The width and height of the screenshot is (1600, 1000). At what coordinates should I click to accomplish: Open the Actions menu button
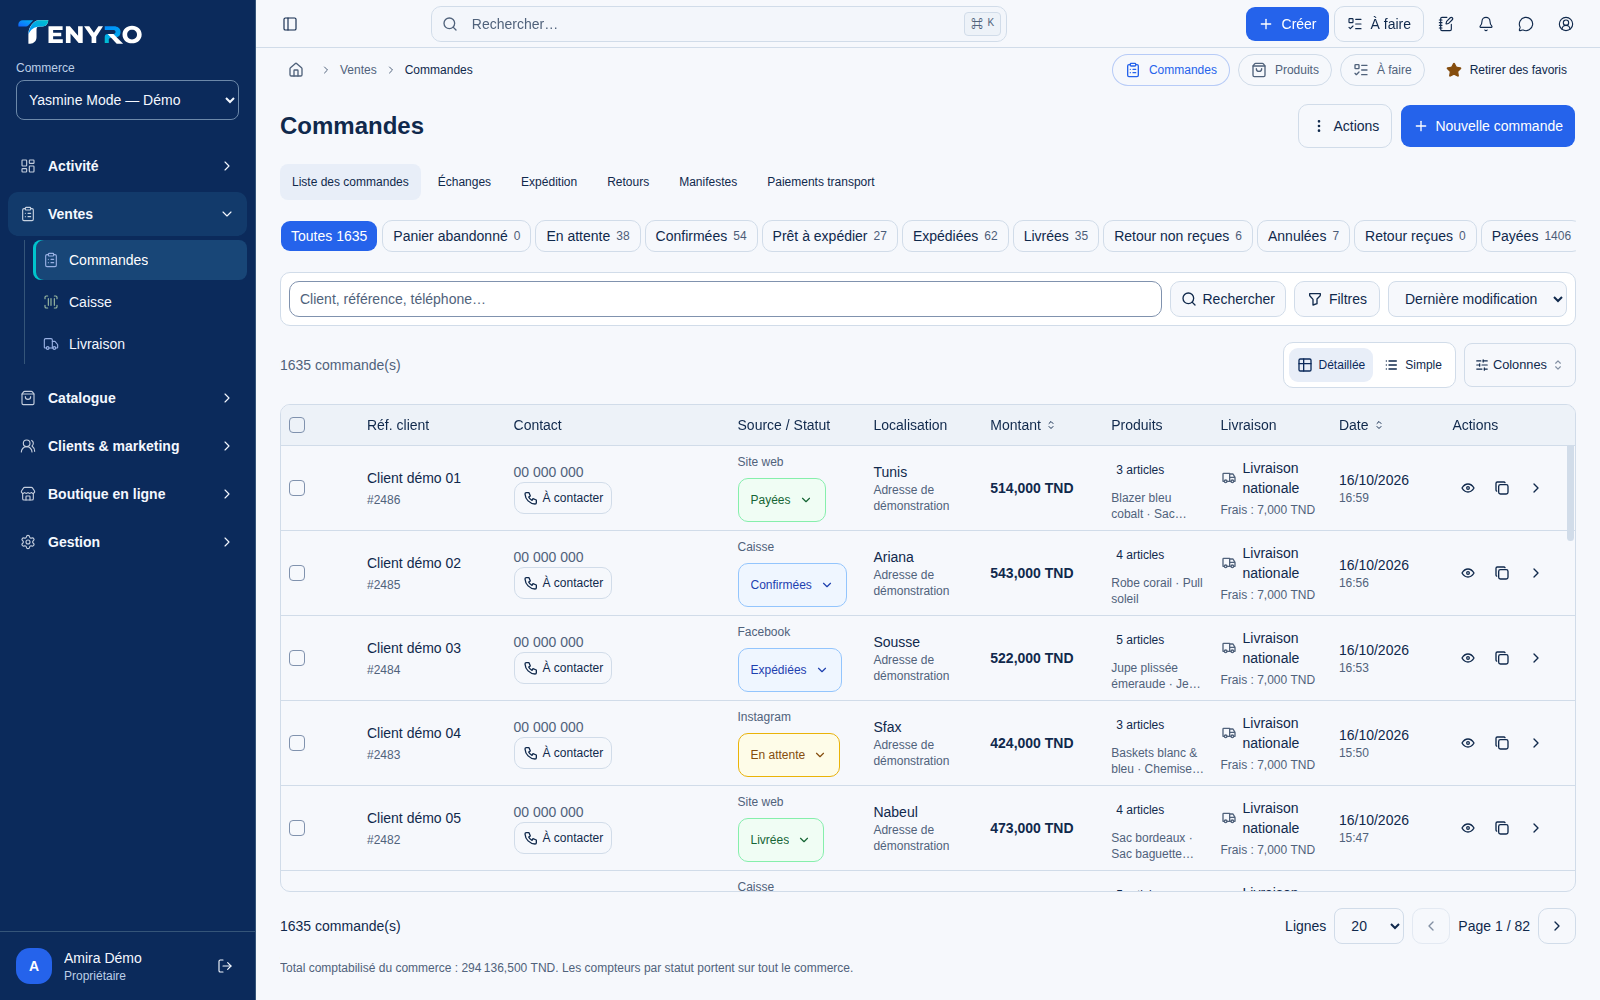1345,126
